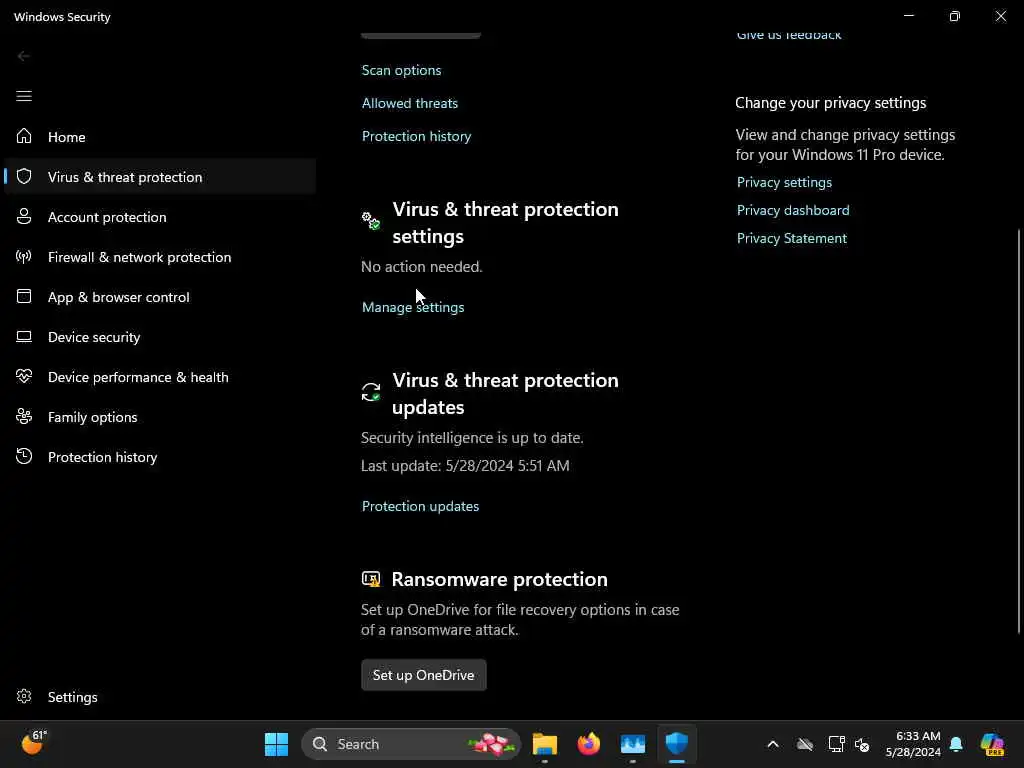Click the taskbar Search box
The height and width of the screenshot is (768, 1024).
click(x=411, y=744)
